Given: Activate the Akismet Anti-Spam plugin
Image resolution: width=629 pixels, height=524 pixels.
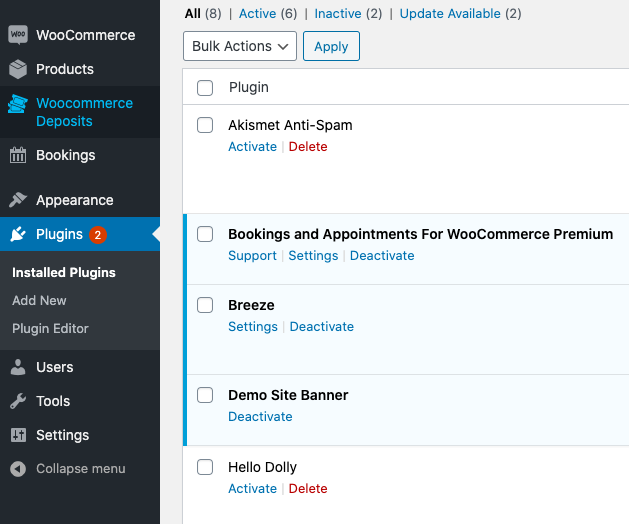Looking at the screenshot, I should 252,146.
